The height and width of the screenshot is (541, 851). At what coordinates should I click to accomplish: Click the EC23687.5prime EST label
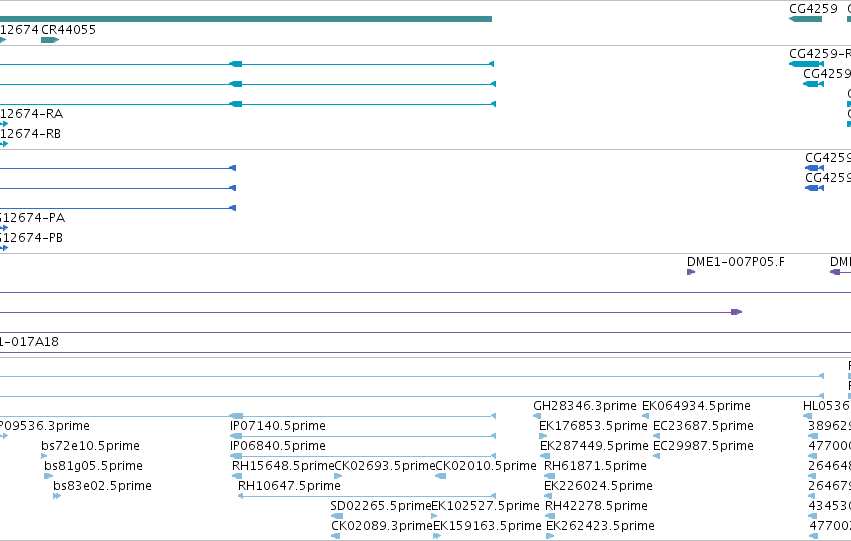pos(703,426)
